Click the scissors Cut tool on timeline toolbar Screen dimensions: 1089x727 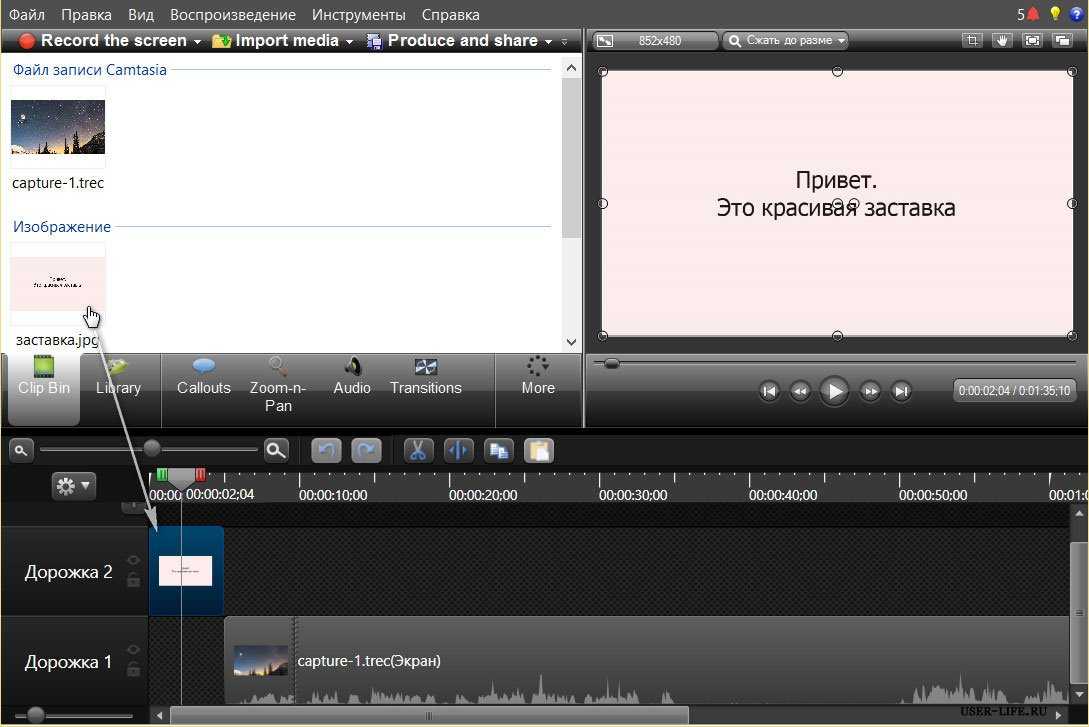(x=418, y=450)
